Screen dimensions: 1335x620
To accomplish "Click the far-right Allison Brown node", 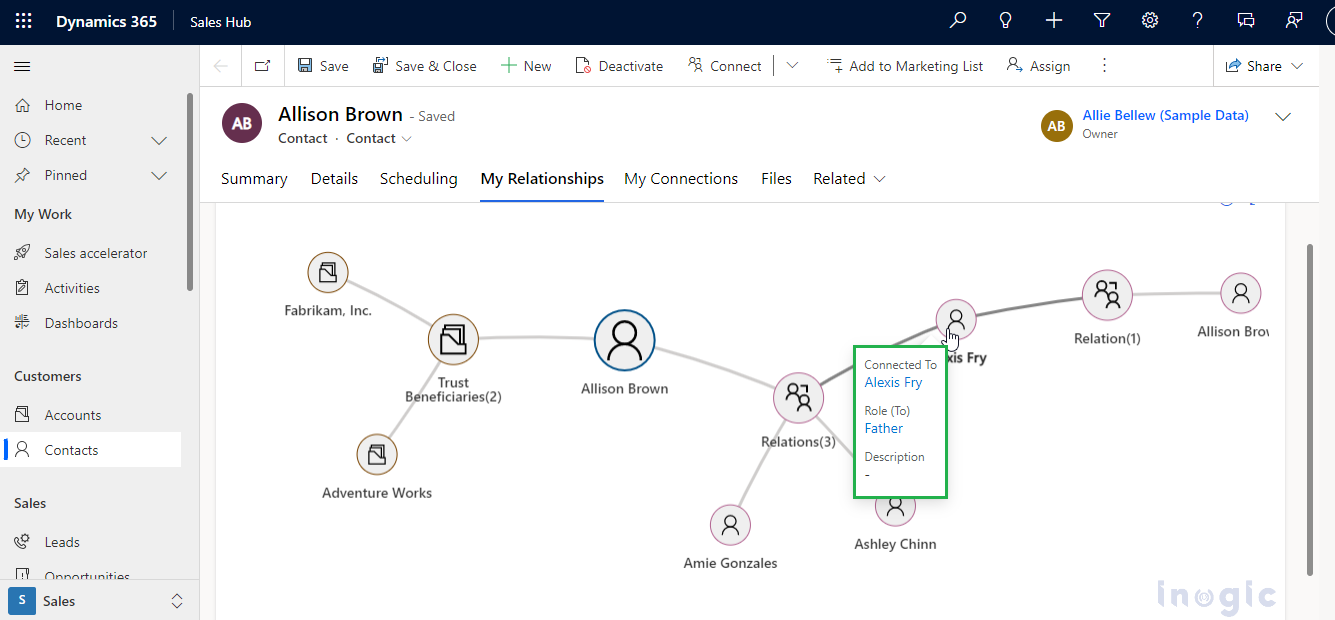I will [x=1241, y=294].
